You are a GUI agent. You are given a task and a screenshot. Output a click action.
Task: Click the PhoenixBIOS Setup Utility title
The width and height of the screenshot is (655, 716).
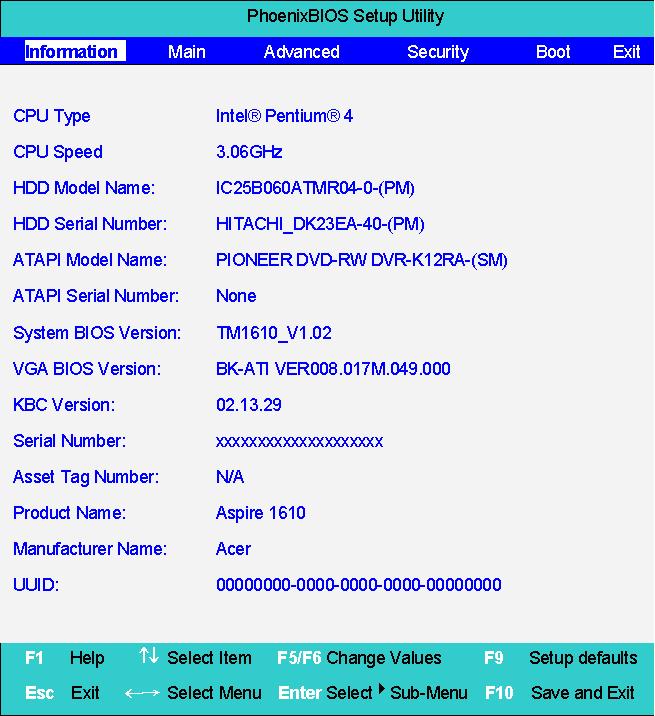pyautogui.click(x=345, y=17)
